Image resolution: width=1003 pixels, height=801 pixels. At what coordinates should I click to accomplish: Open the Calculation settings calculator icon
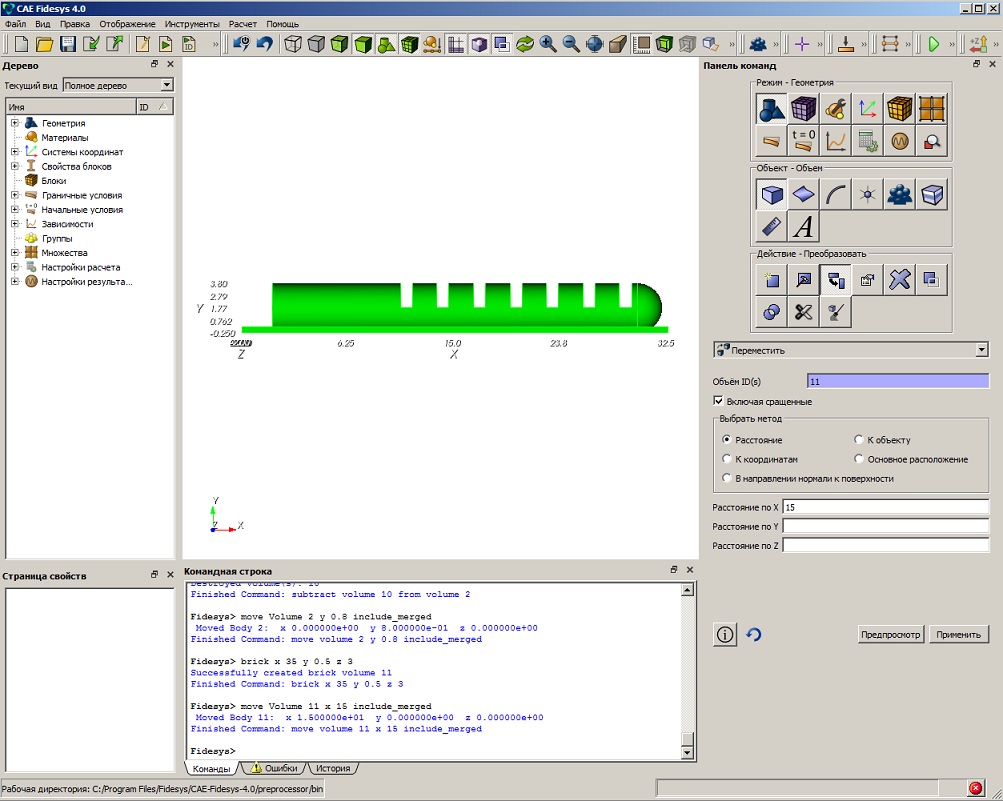coord(867,141)
